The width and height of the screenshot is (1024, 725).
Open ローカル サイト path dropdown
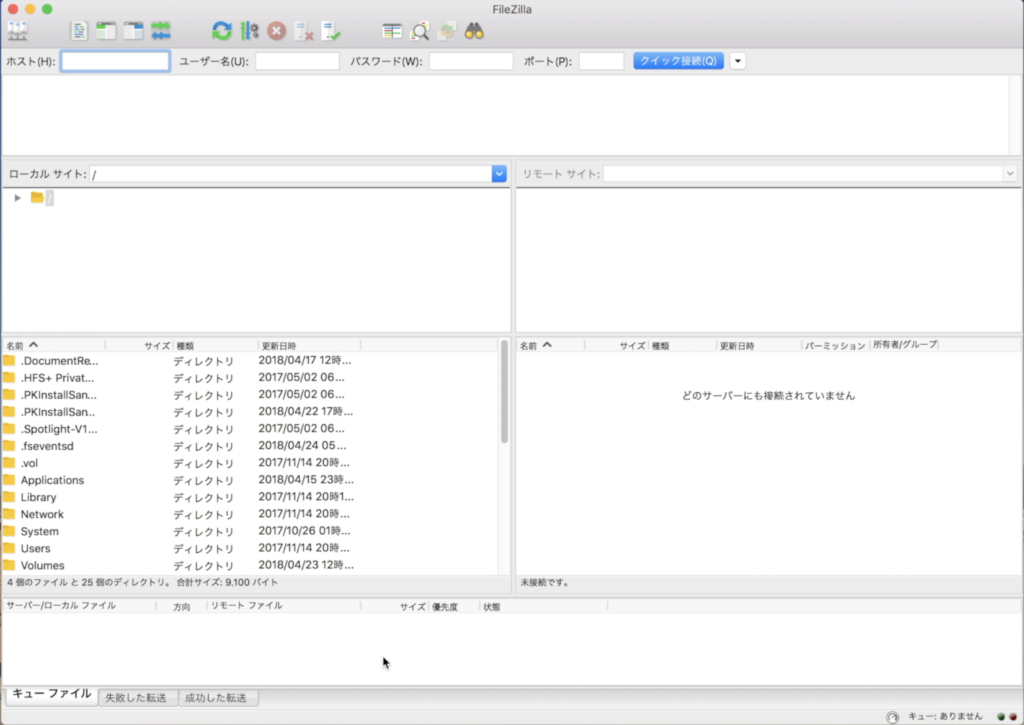point(499,174)
